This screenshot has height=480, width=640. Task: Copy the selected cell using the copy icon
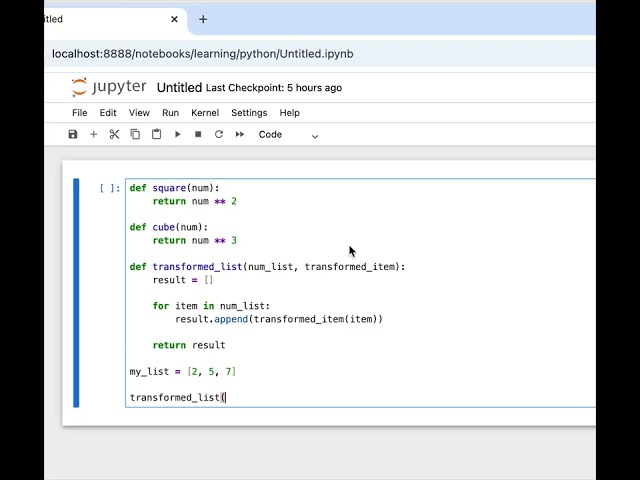click(x=135, y=134)
